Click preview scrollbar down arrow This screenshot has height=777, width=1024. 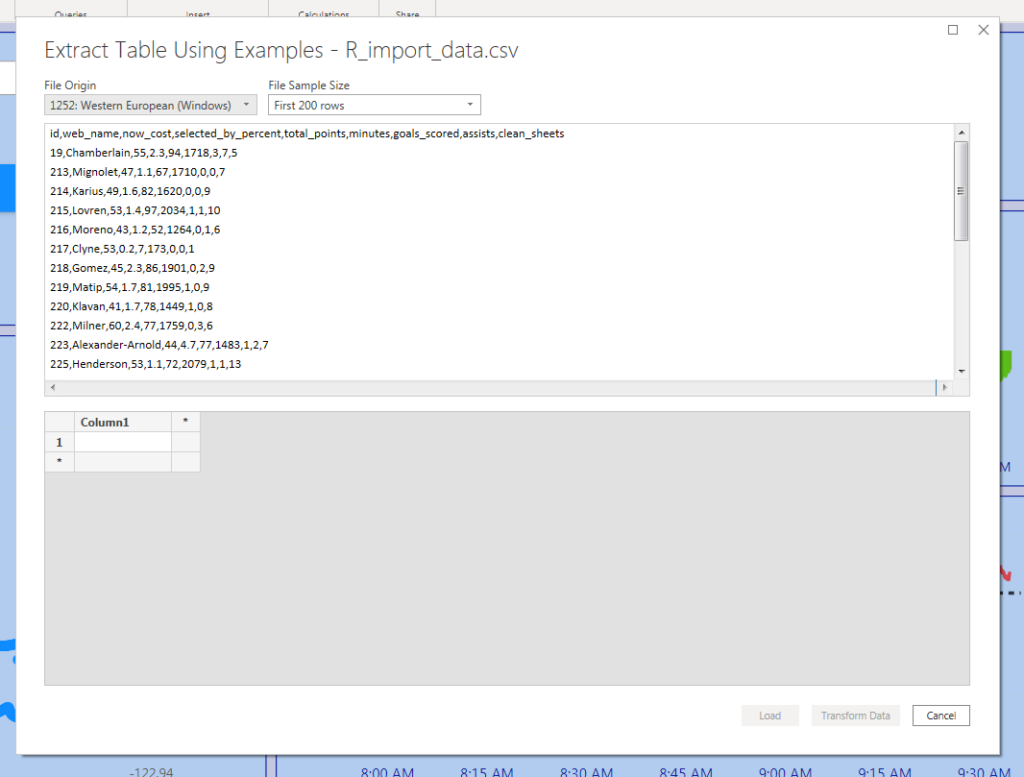[961, 371]
